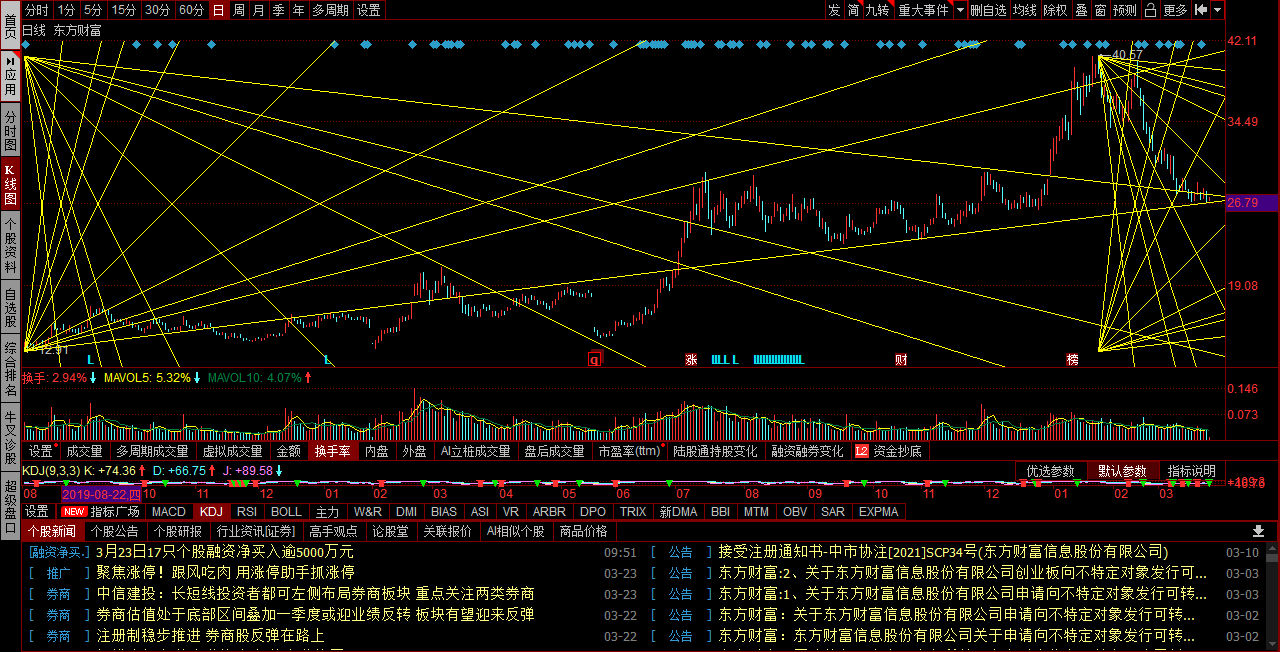Click the '窗' window layout icon
Screen dimensions: 1280x652
pyautogui.click(x=1100, y=10)
